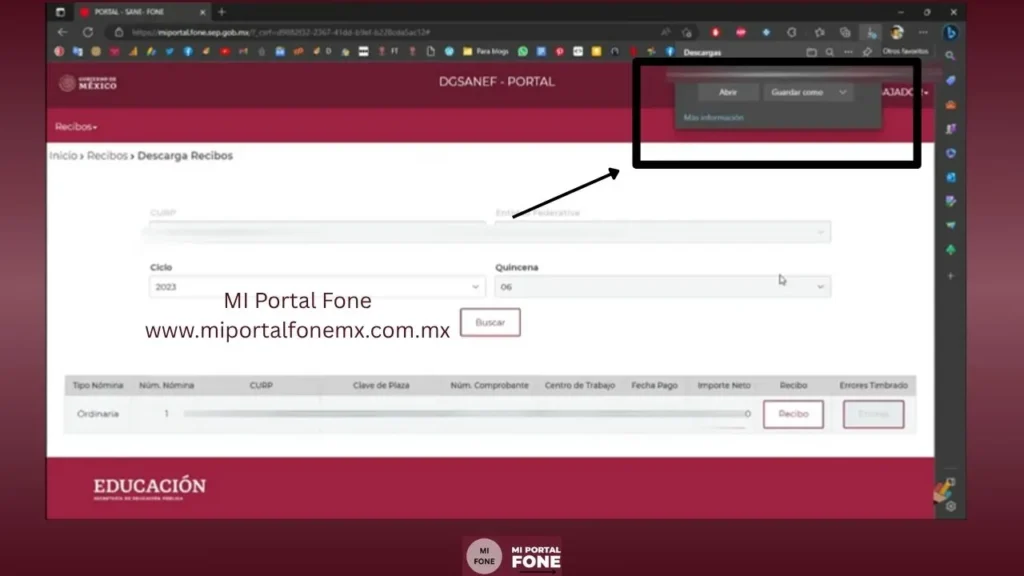Open the Pinterest bookmark
The image size is (1024, 576).
point(560,52)
